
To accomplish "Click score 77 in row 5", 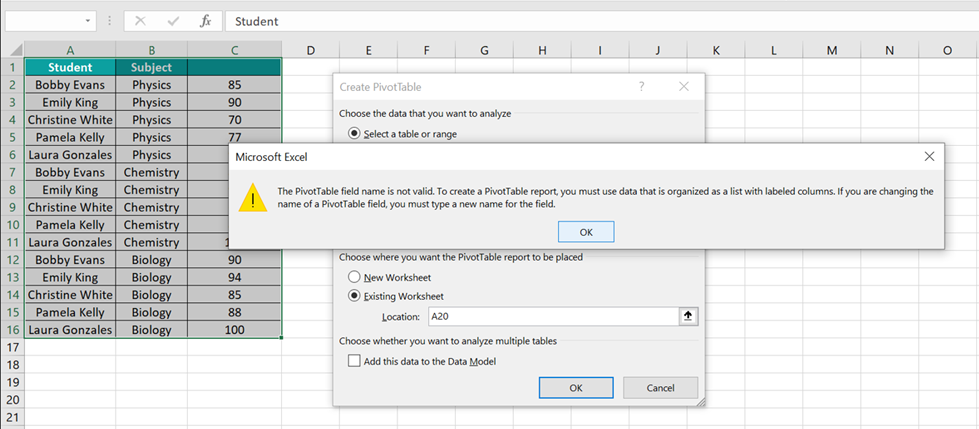I will pos(234,137).
